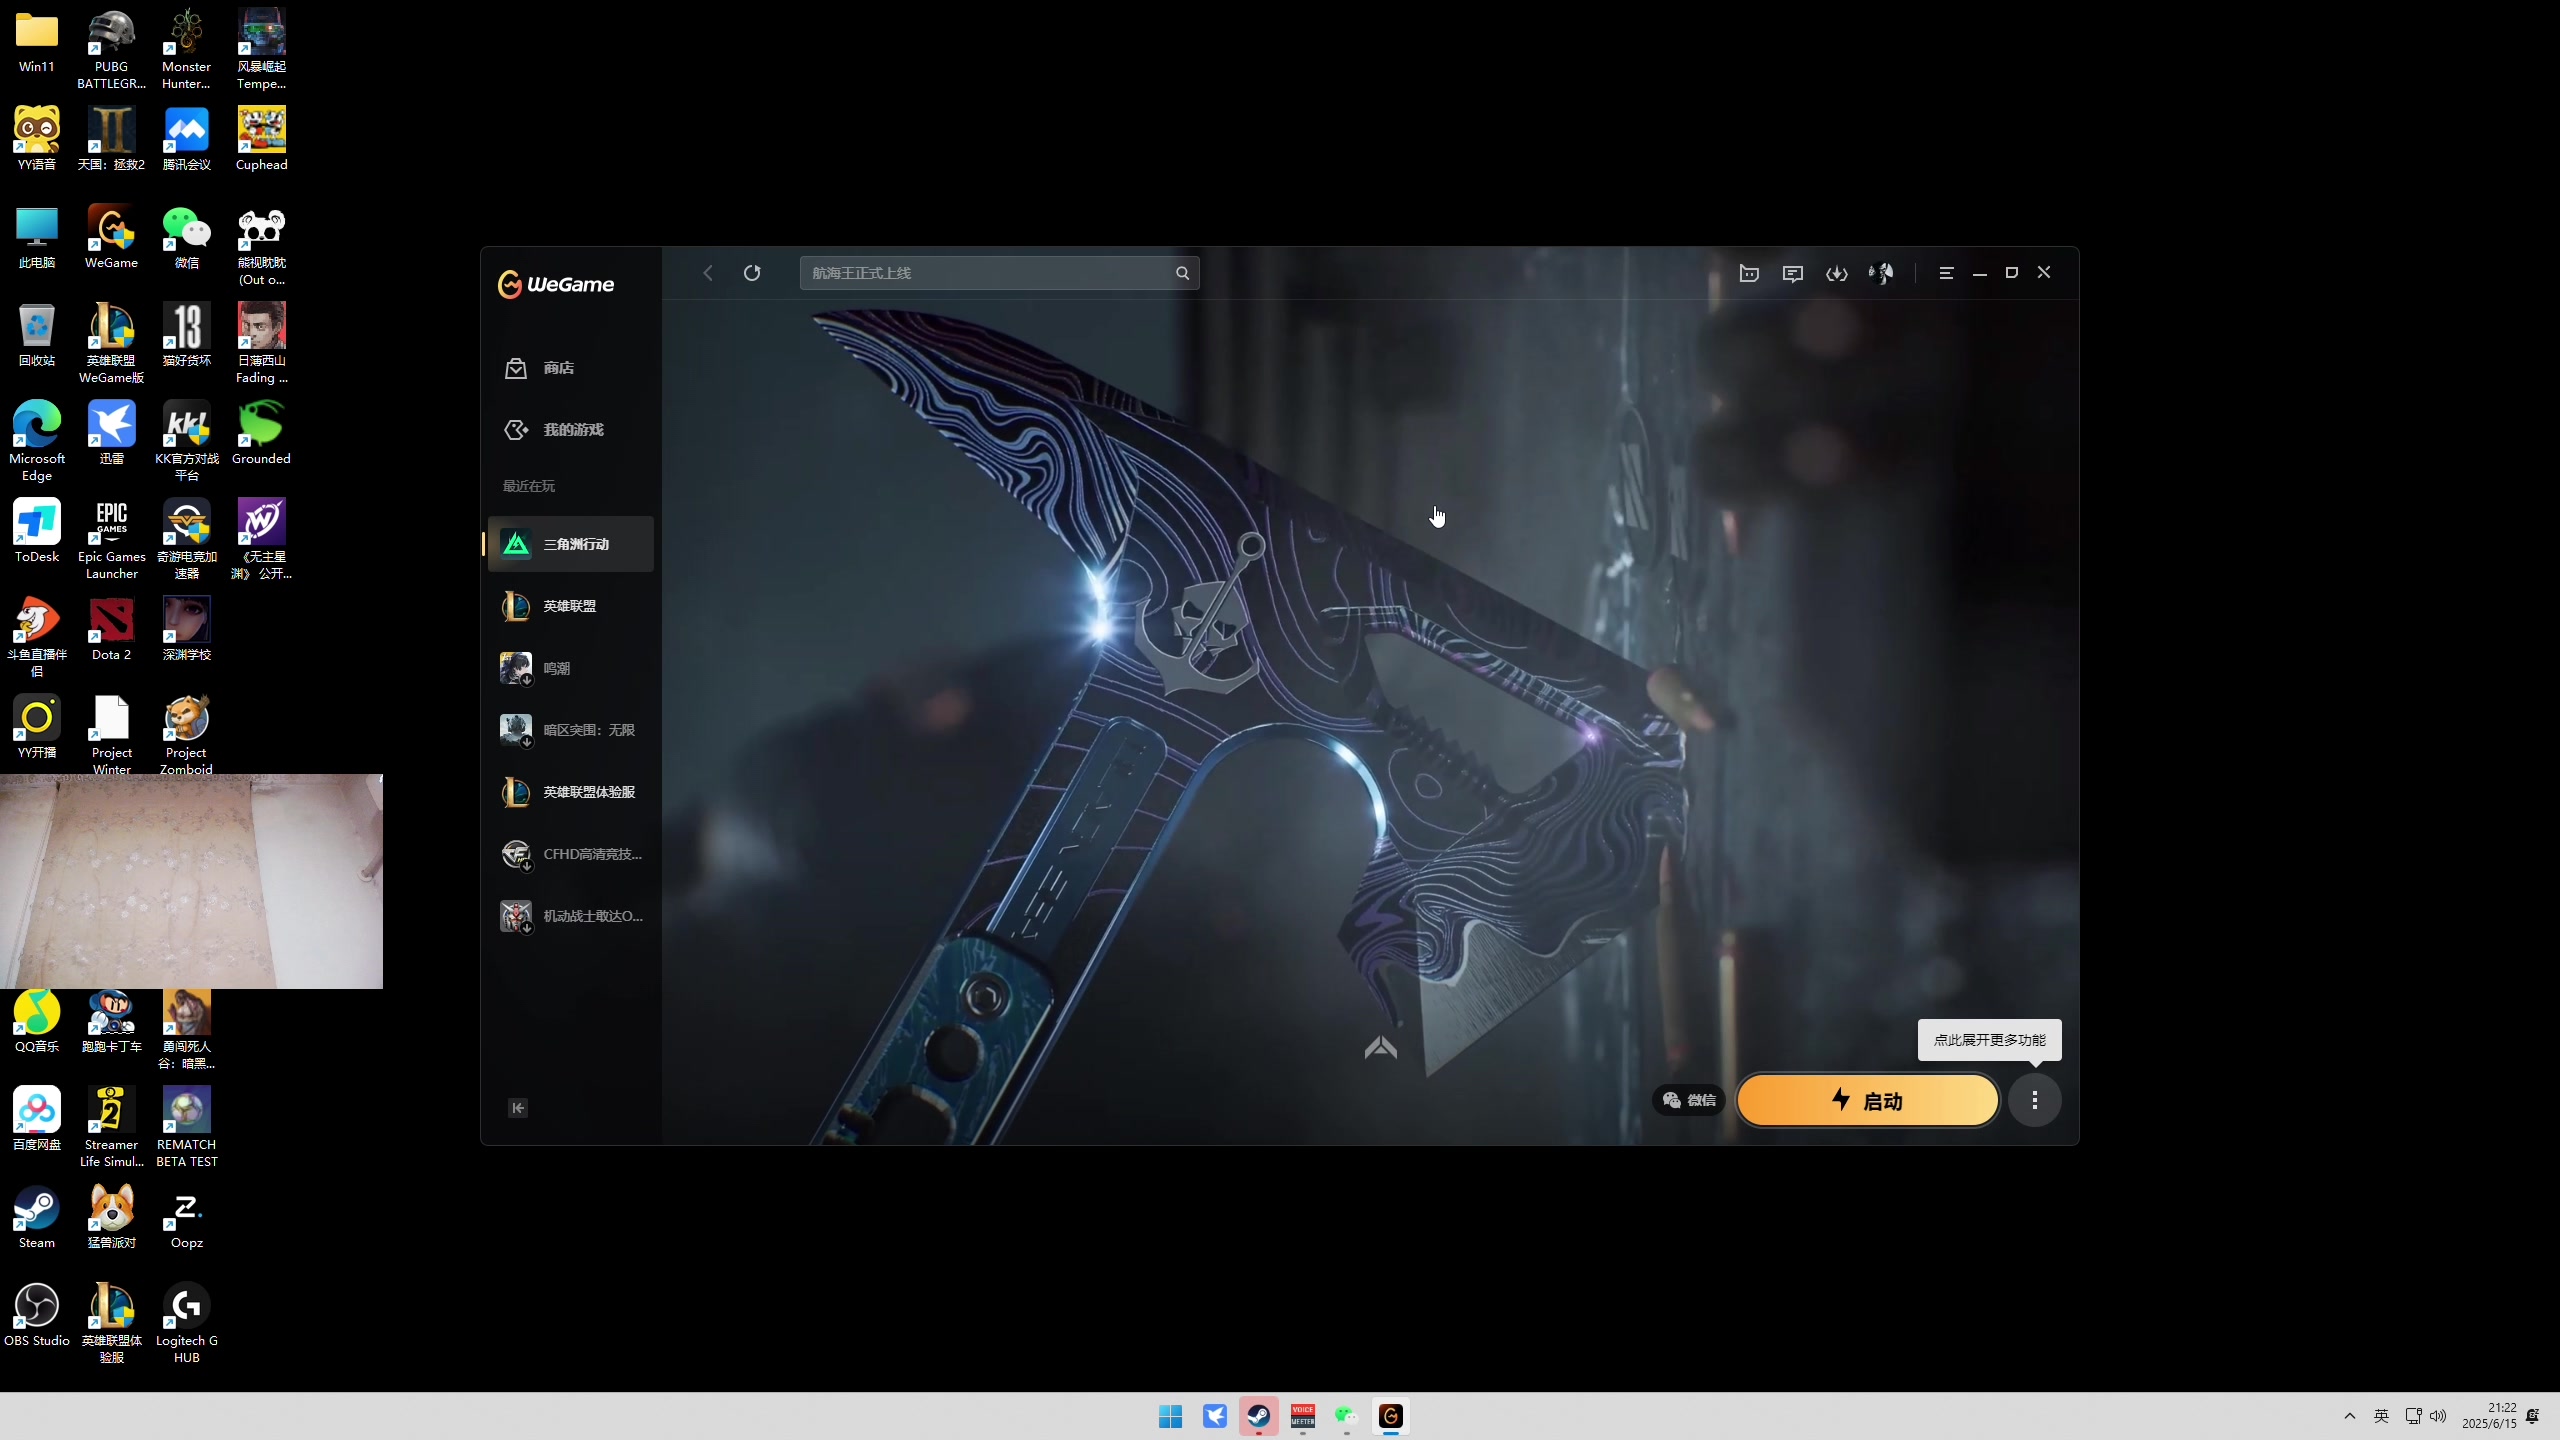Open Steam from the taskbar
This screenshot has width=2560, height=1440.
pos(1258,1416)
